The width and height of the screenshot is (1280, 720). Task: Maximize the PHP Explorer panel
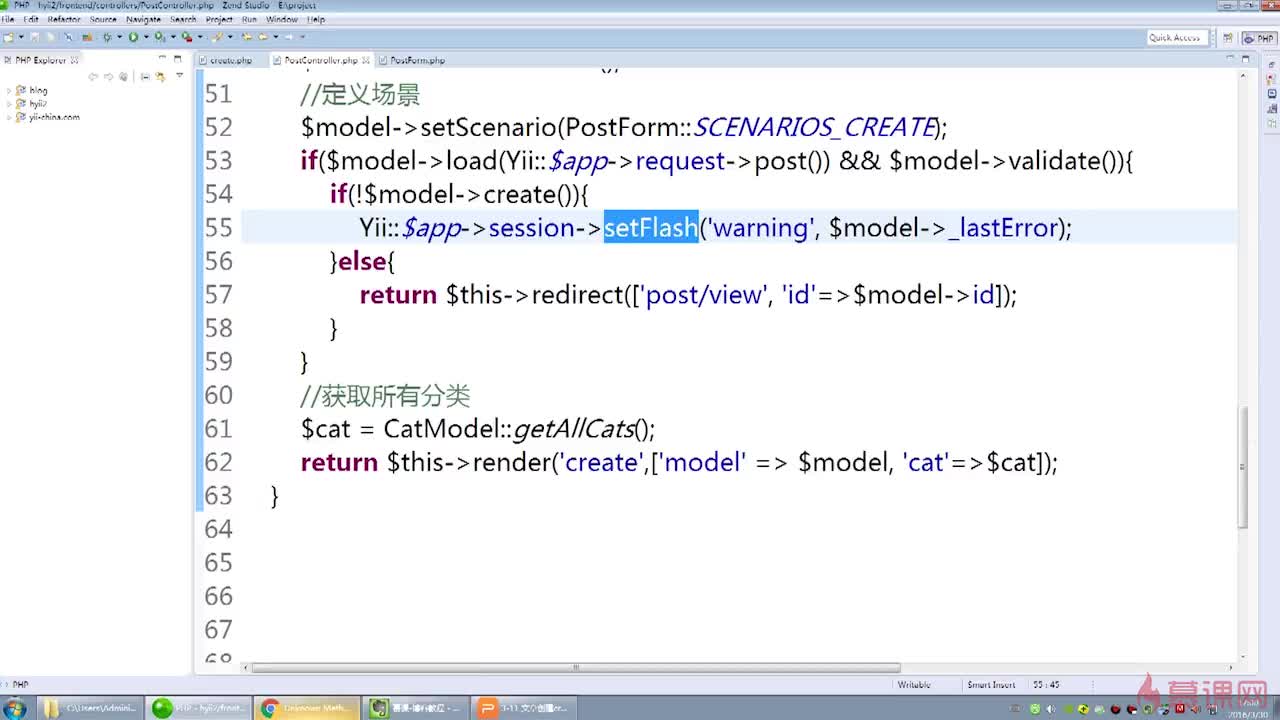178,59
